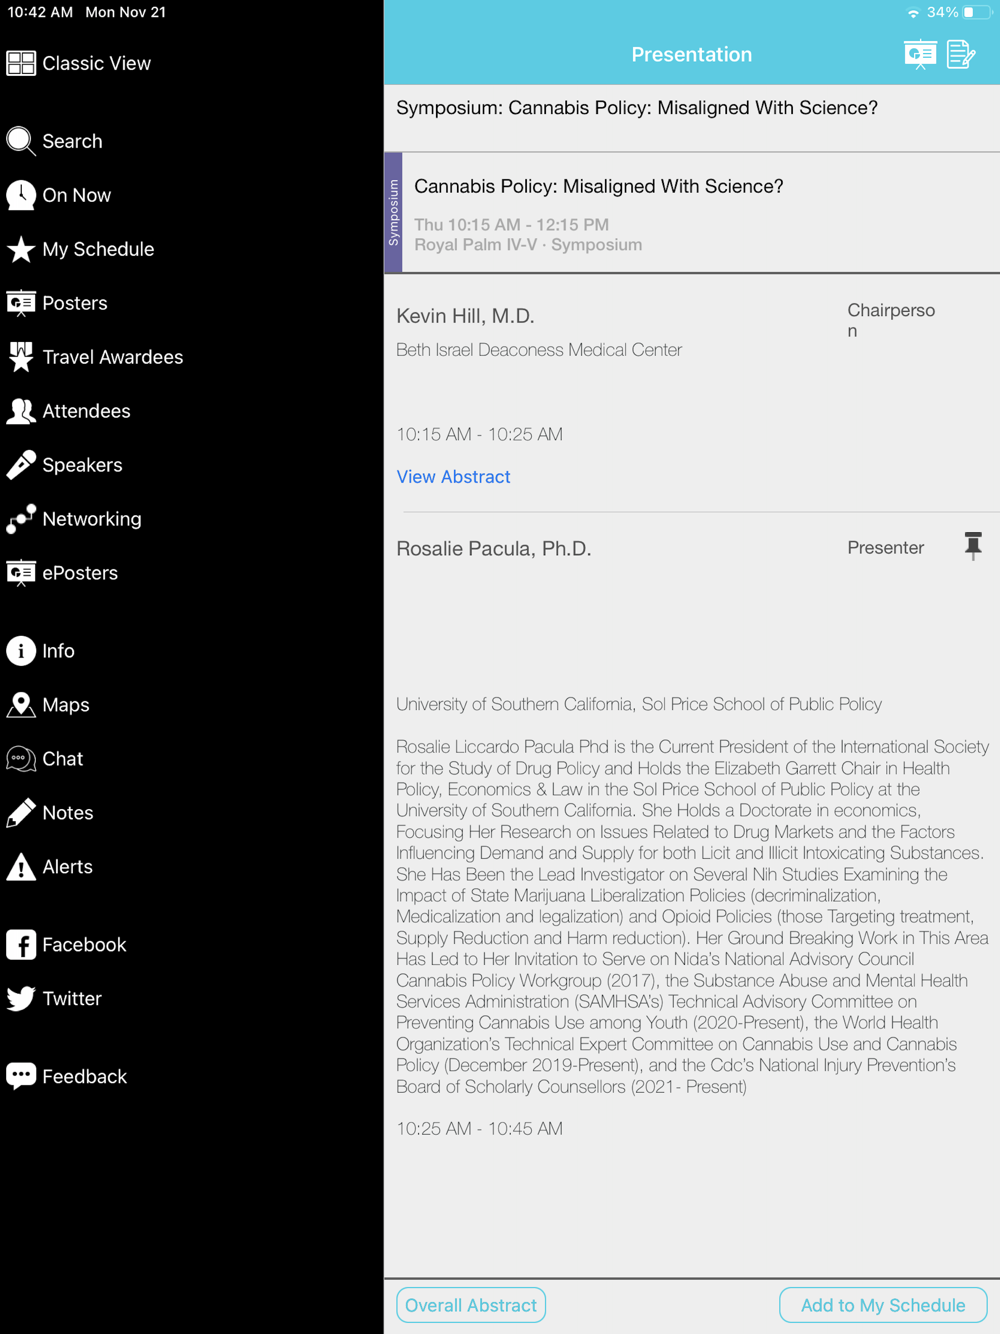Viewport: 1000px width, 1334px height.
Task: Tap the 34% battery percentage text
Action: point(943,13)
